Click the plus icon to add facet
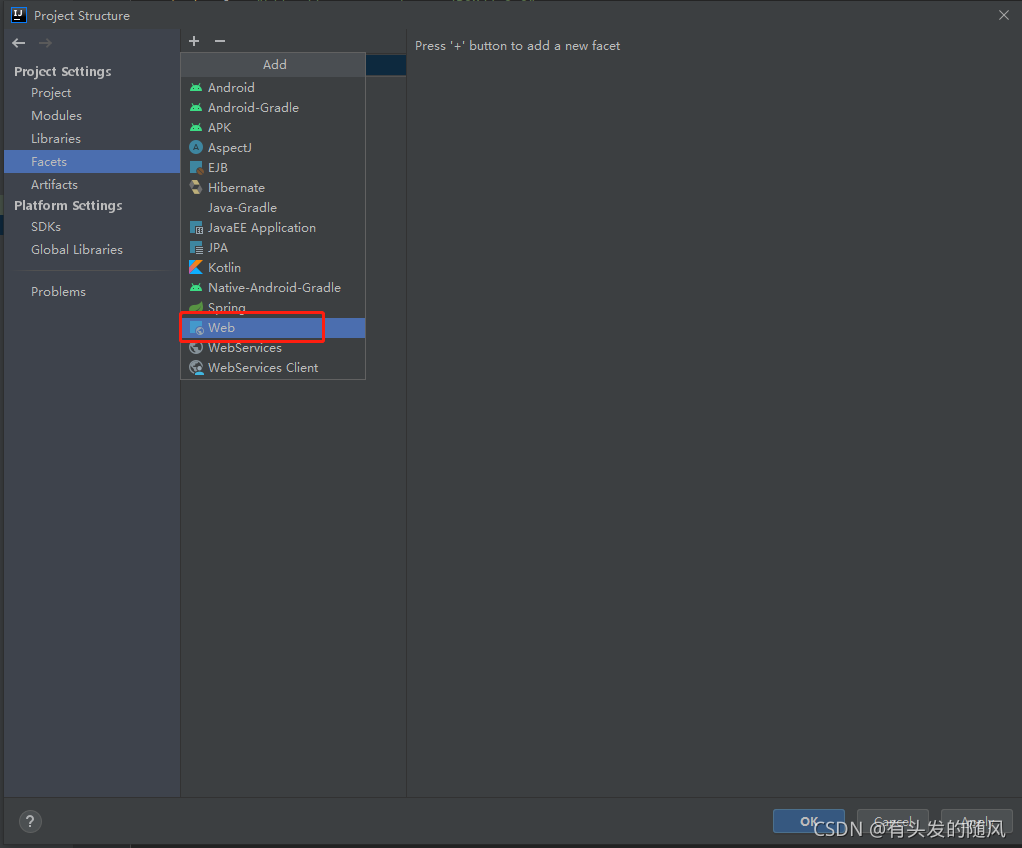 194,41
